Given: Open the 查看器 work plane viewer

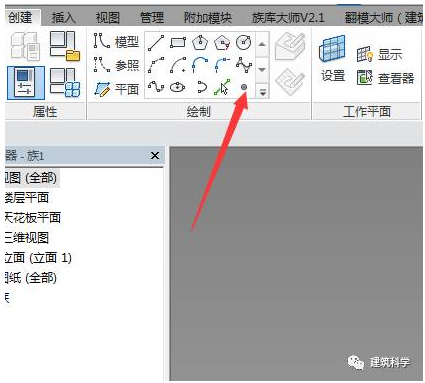Looking at the screenshot, I should pos(385,78).
